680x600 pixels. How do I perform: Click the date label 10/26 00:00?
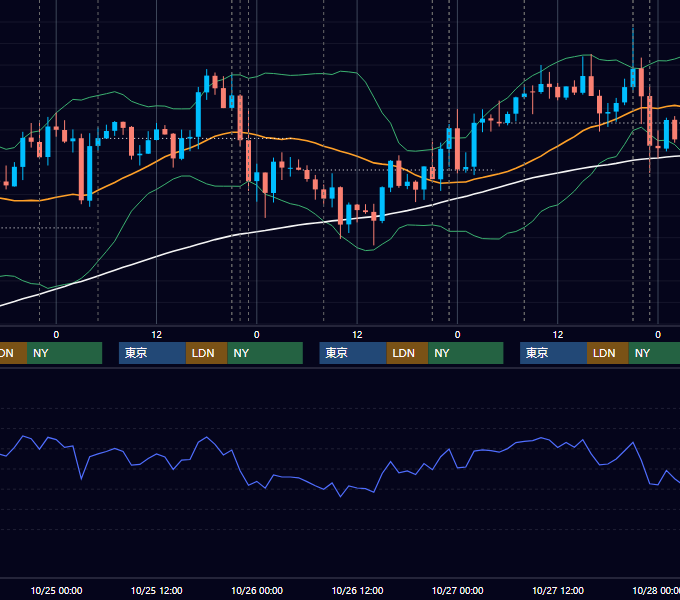coord(257,590)
